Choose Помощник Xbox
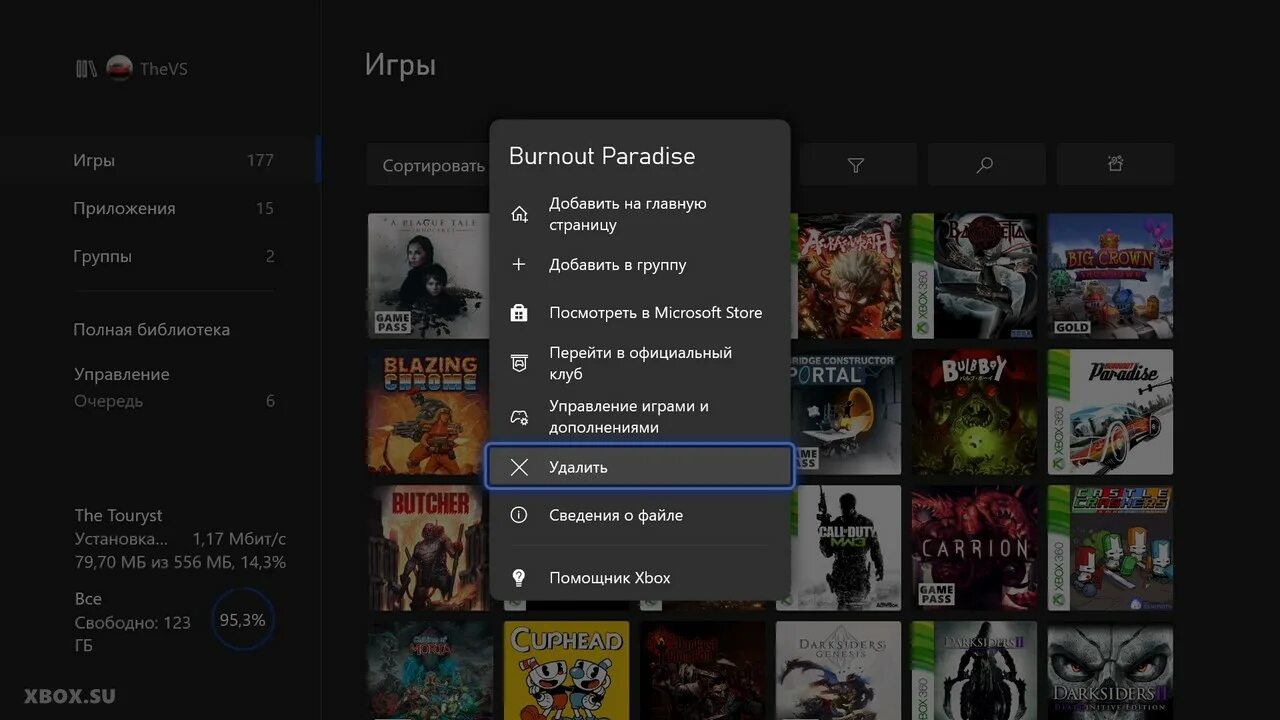Image resolution: width=1280 pixels, height=720 pixels. 640,578
